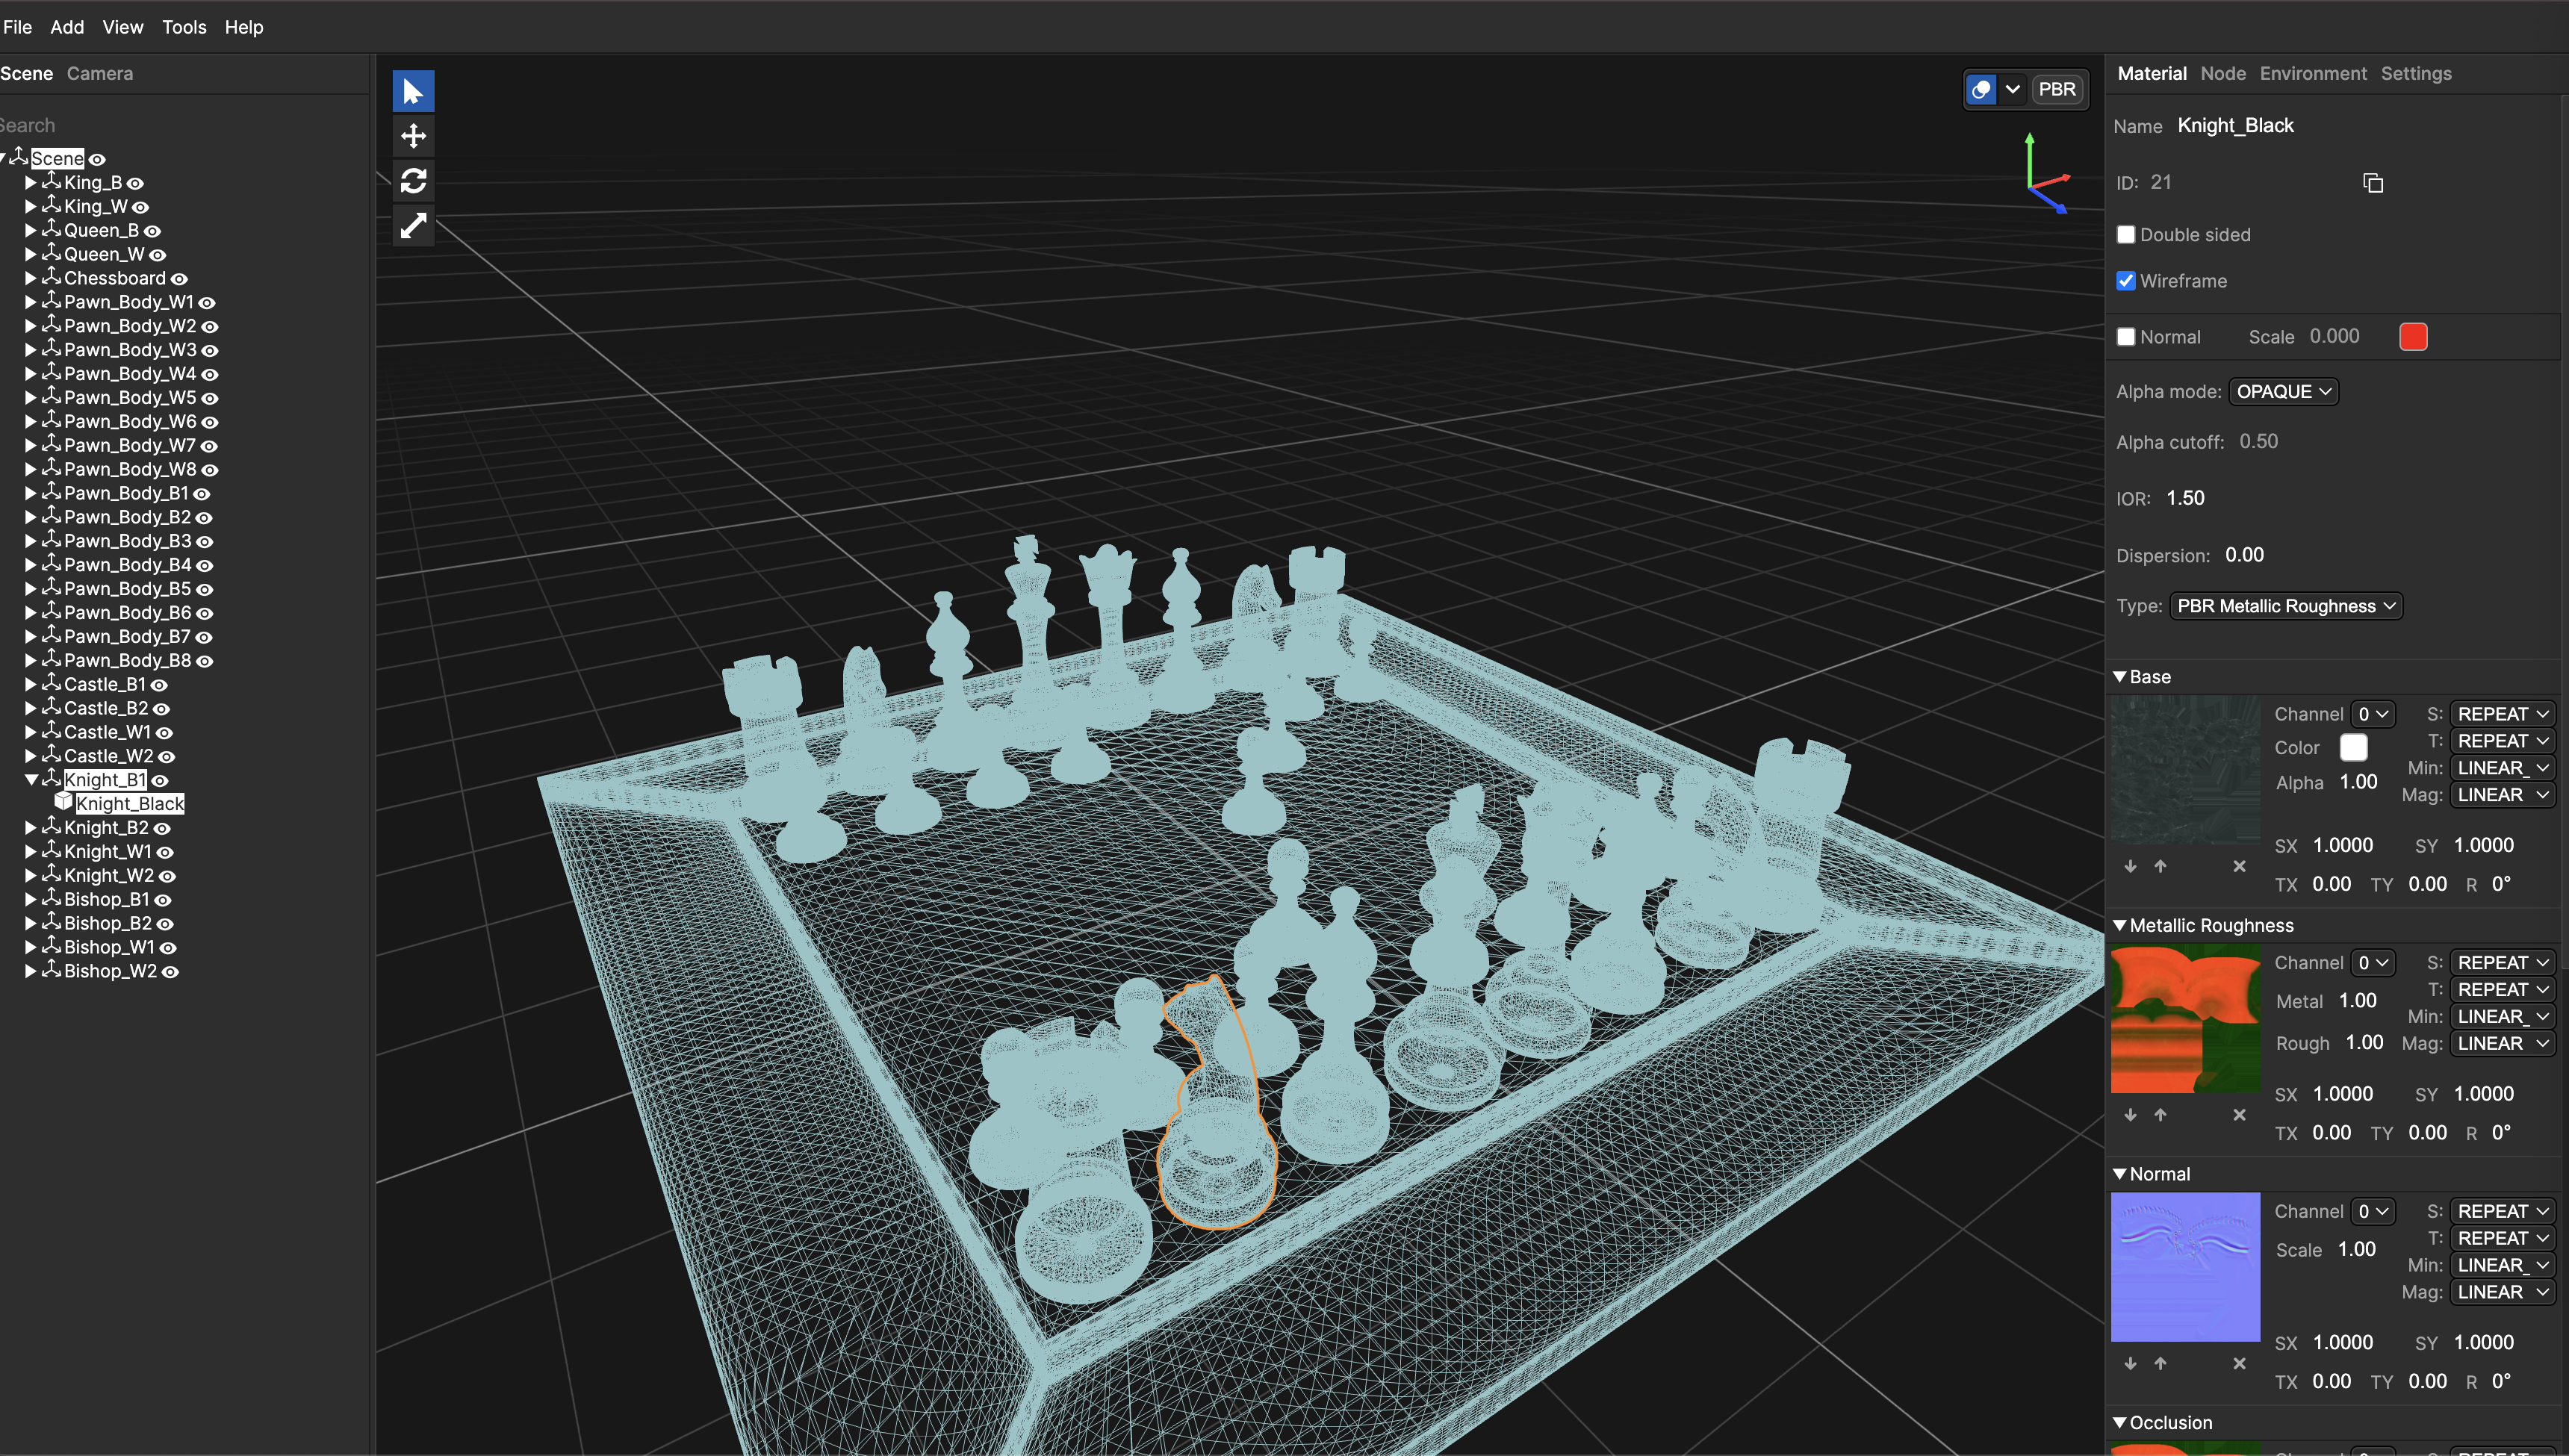The image size is (2569, 1456).
Task: Select the Knight_Black material item
Action: click(130, 803)
